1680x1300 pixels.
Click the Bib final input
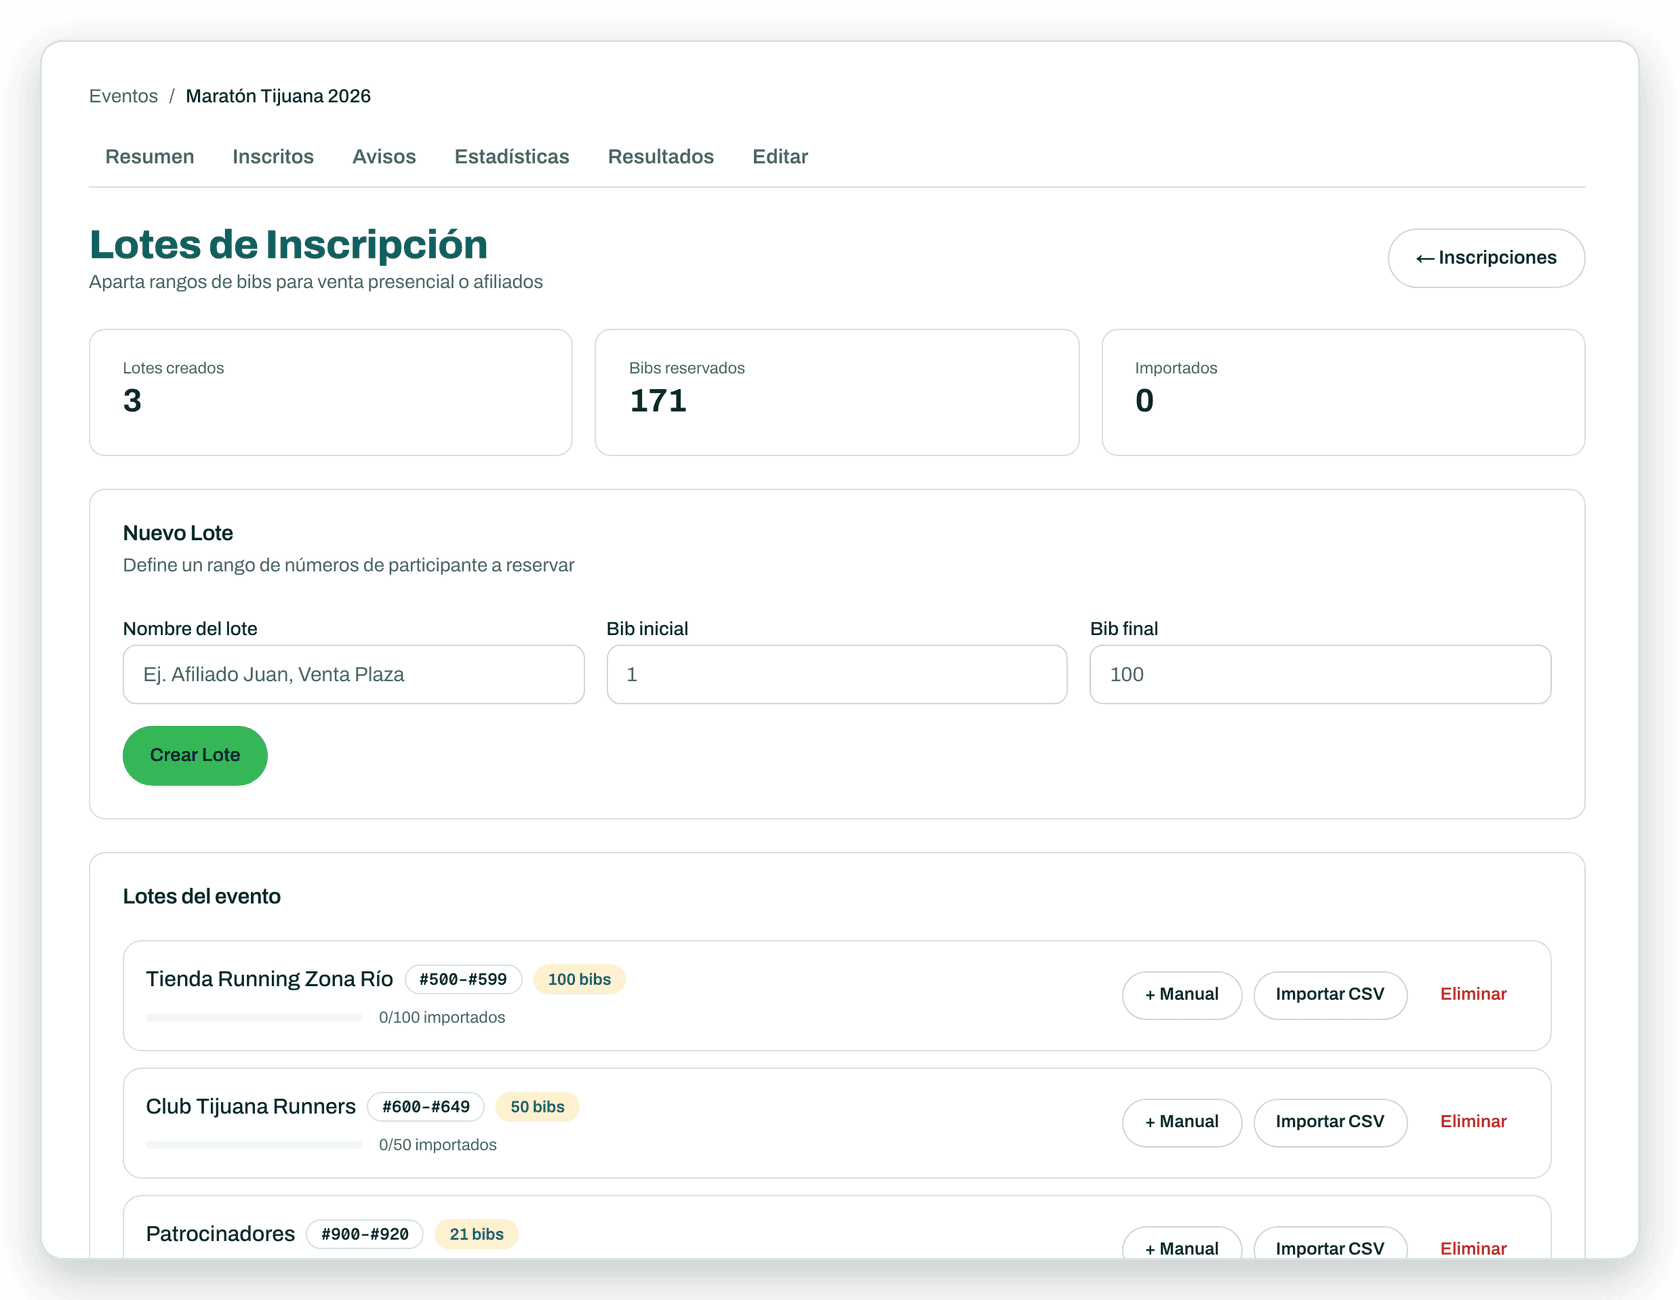pos(1320,674)
